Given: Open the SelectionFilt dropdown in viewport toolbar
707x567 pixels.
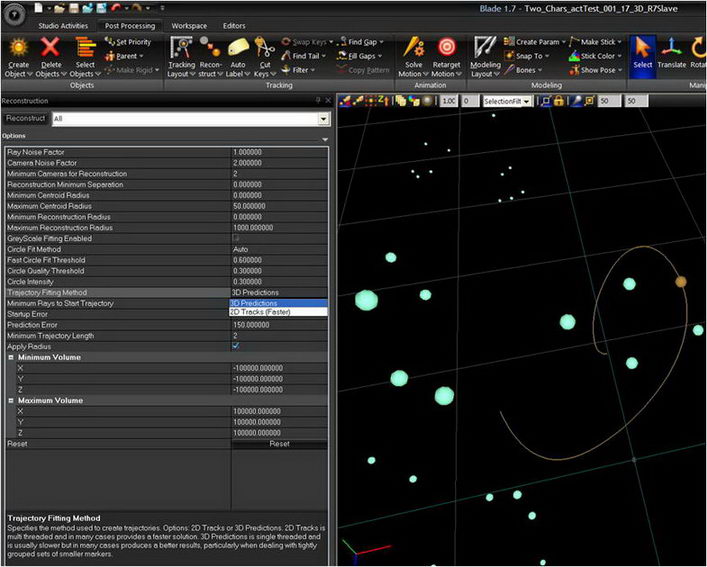Looking at the screenshot, I should pos(509,101).
